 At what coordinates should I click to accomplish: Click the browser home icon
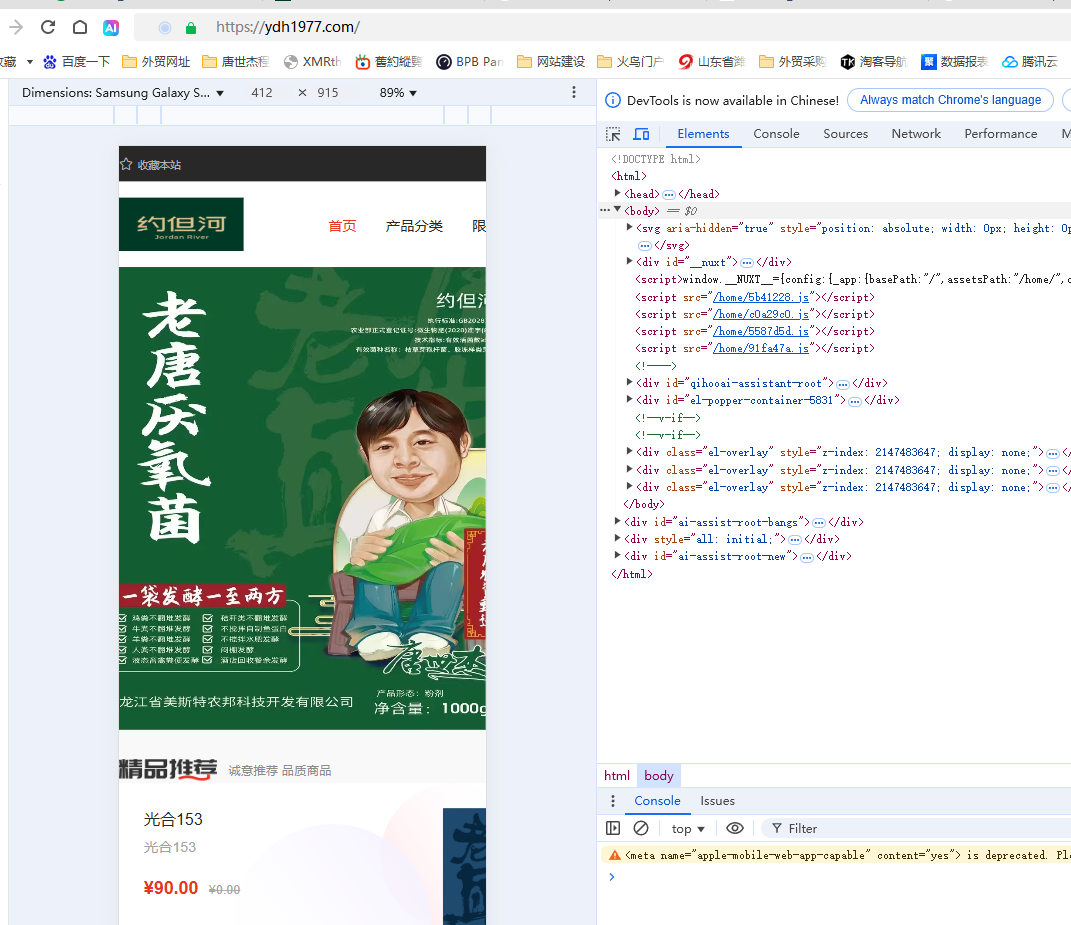(80, 27)
